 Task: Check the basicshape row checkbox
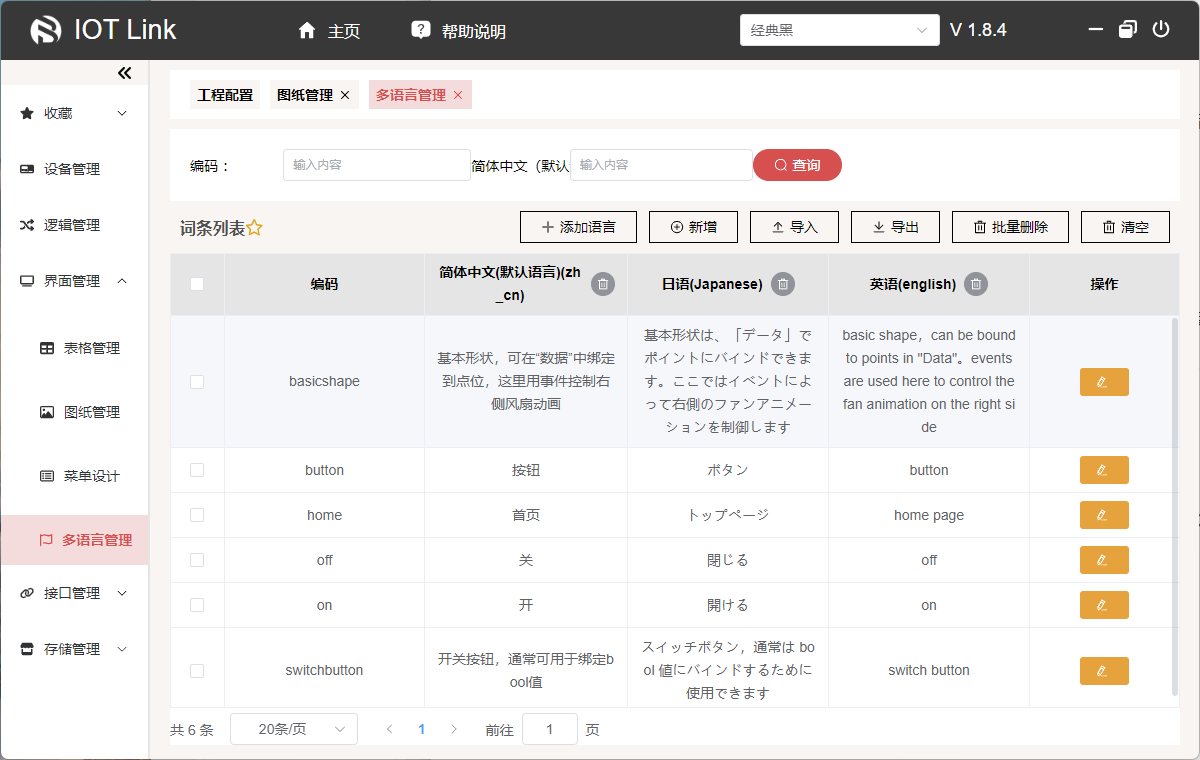(x=197, y=382)
